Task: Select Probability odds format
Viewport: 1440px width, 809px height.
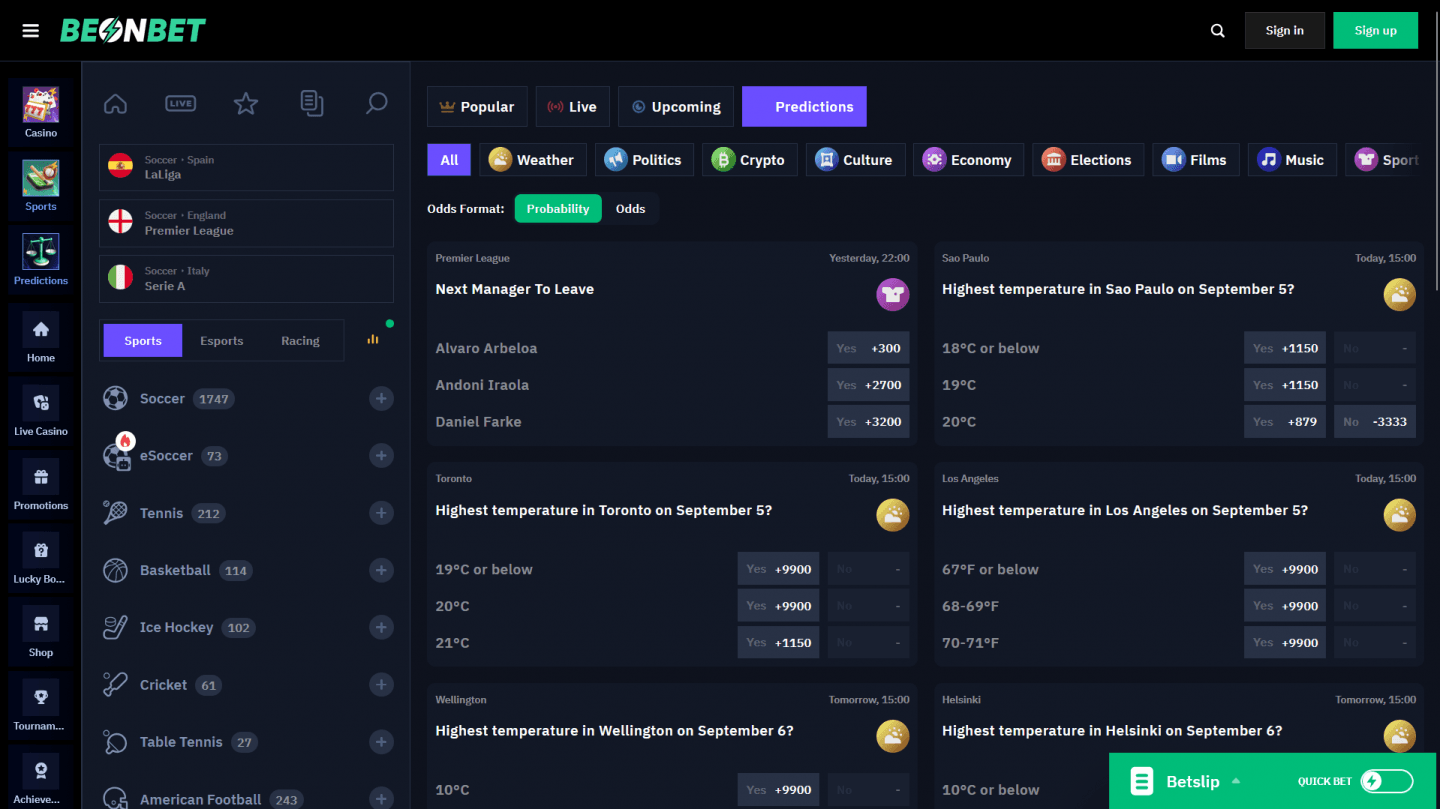Action: click(558, 209)
